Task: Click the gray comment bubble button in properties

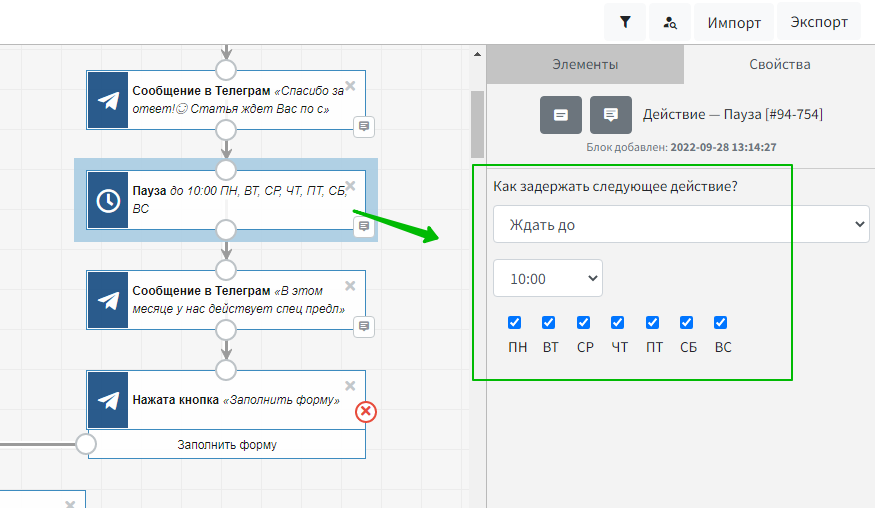Action: 611,115
